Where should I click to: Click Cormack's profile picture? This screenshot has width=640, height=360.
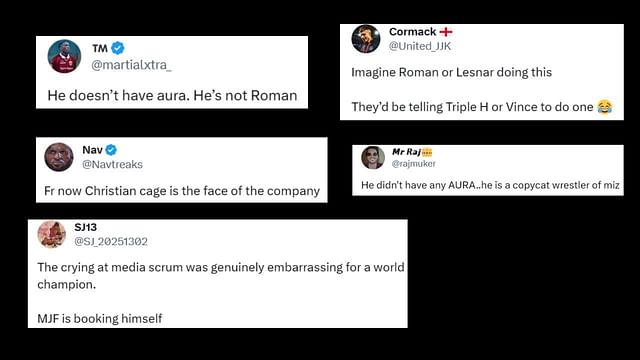coord(366,39)
